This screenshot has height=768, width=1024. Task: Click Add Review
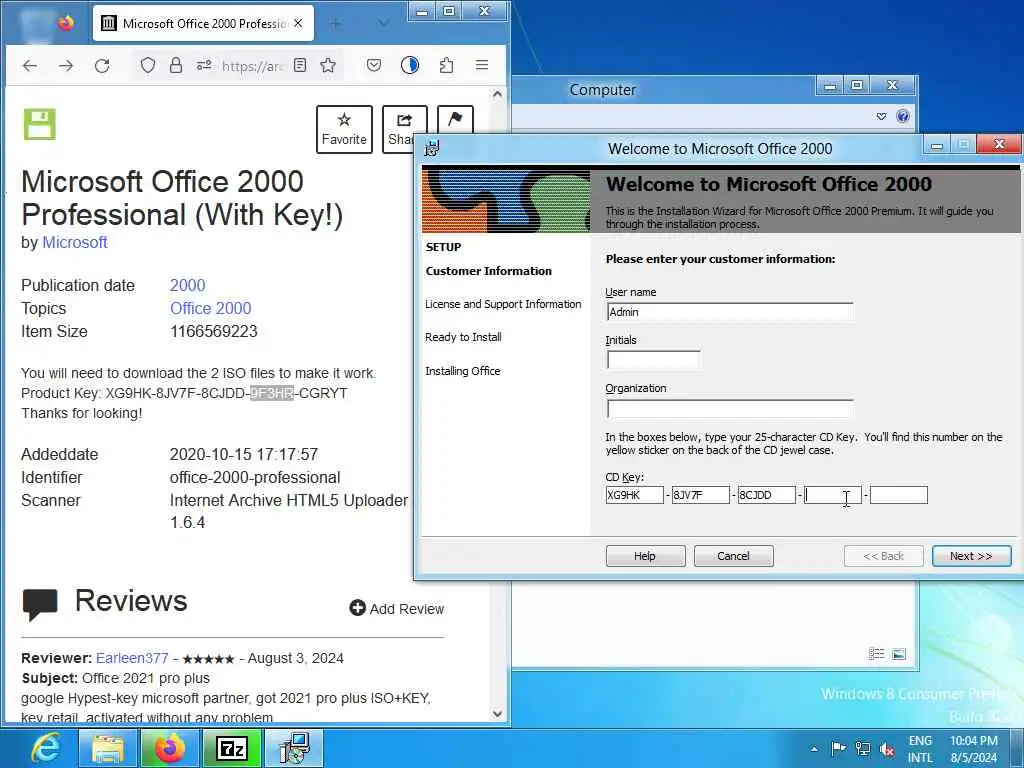397,609
